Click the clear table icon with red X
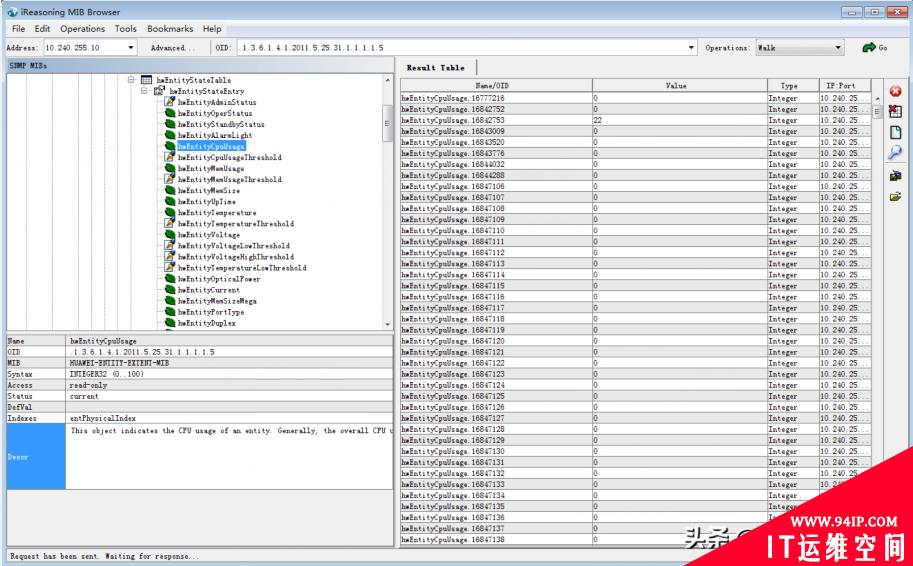This screenshot has width=913, height=566. (895, 112)
